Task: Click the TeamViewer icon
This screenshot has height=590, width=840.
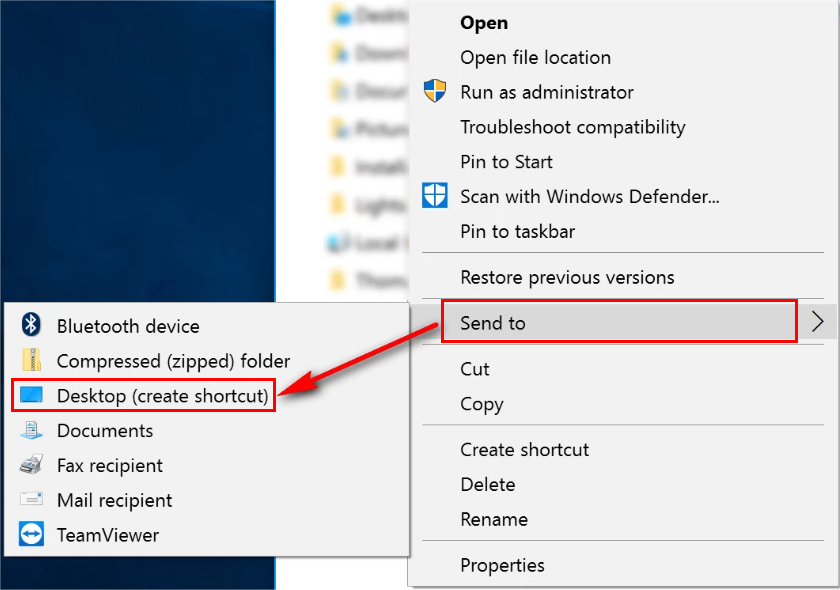Action: pyautogui.click(x=31, y=534)
